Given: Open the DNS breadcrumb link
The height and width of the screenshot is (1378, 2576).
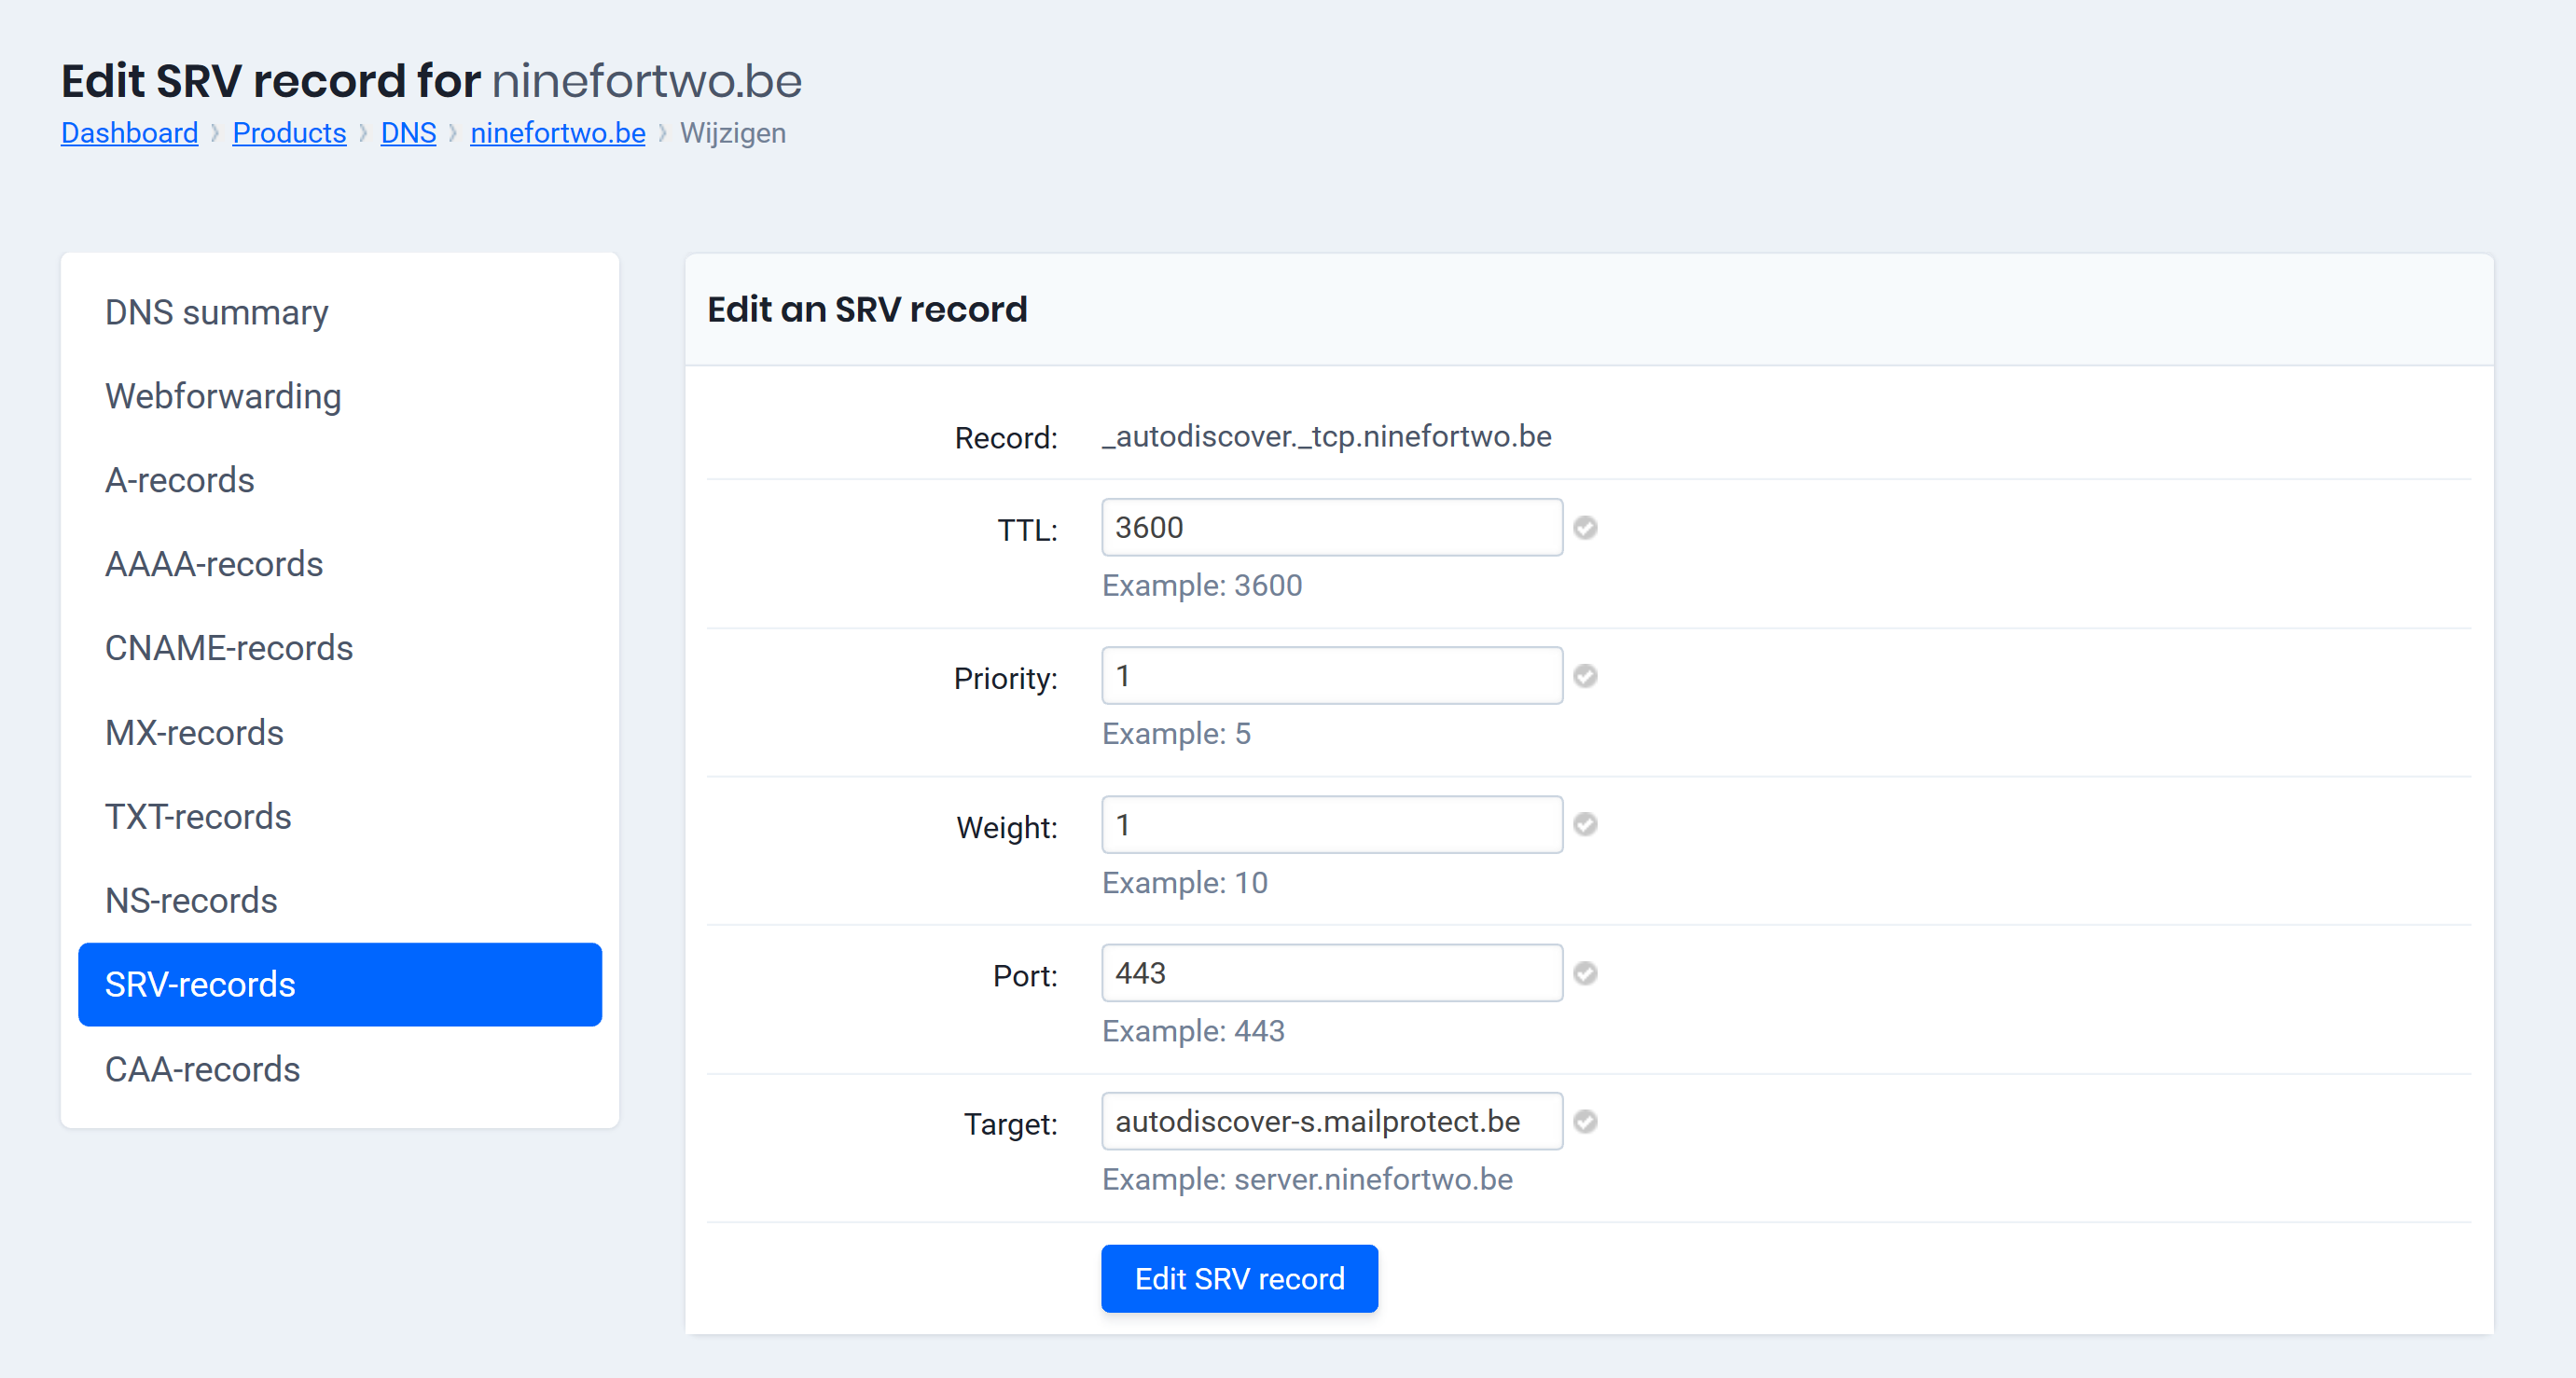Looking at the screenshot, I should [408, 132].
